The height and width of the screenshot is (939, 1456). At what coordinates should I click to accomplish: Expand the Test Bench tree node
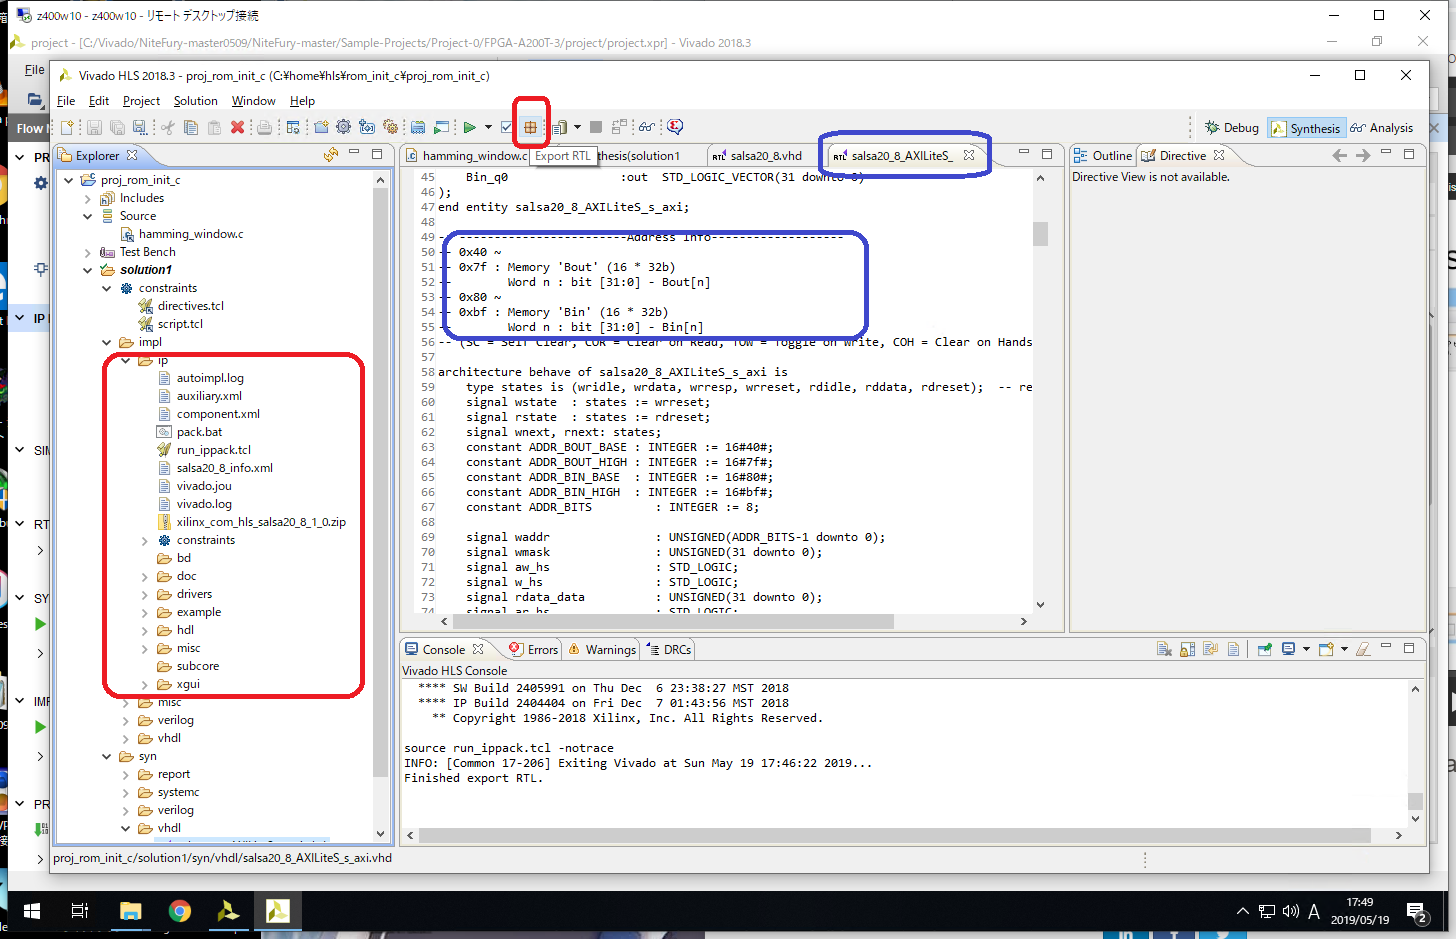click(x=87, y=252)
